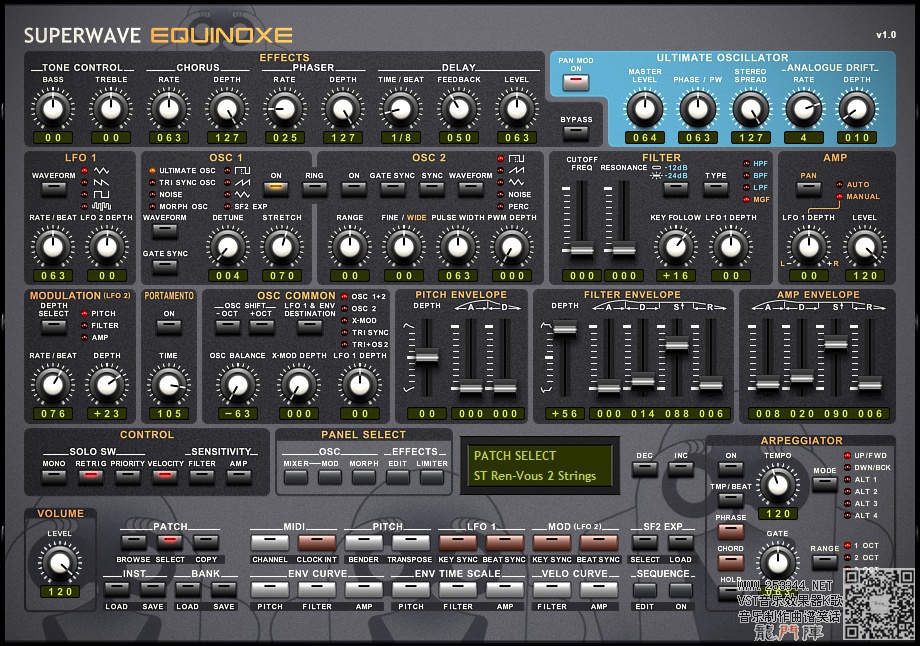Click the Modulation Depth Select button
Viewport: 920px width, 646px height.
point(53,327)
